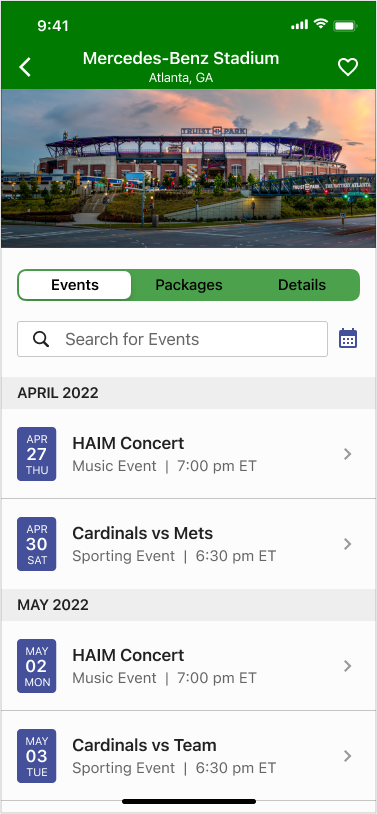Screen dimensions: 377x814
Task: Tap the Wi-Fi status icon
Action: (x=321, y=24)
